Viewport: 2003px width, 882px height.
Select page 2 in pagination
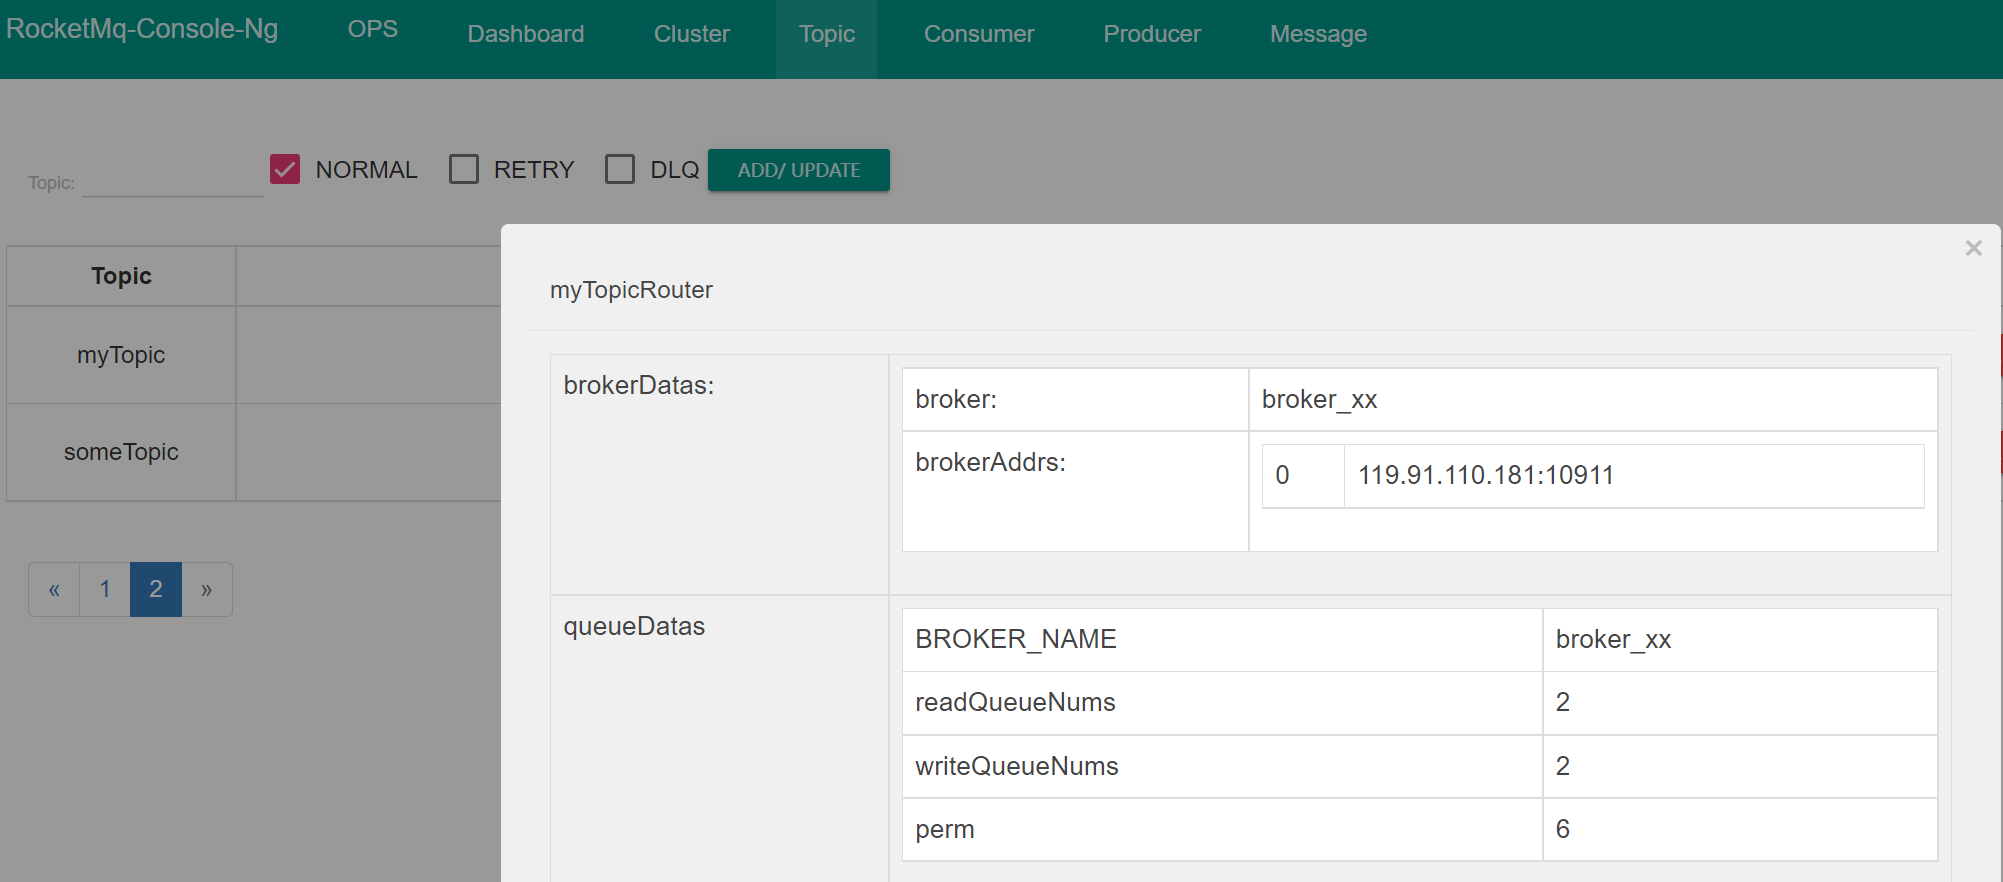coord(156,589)
